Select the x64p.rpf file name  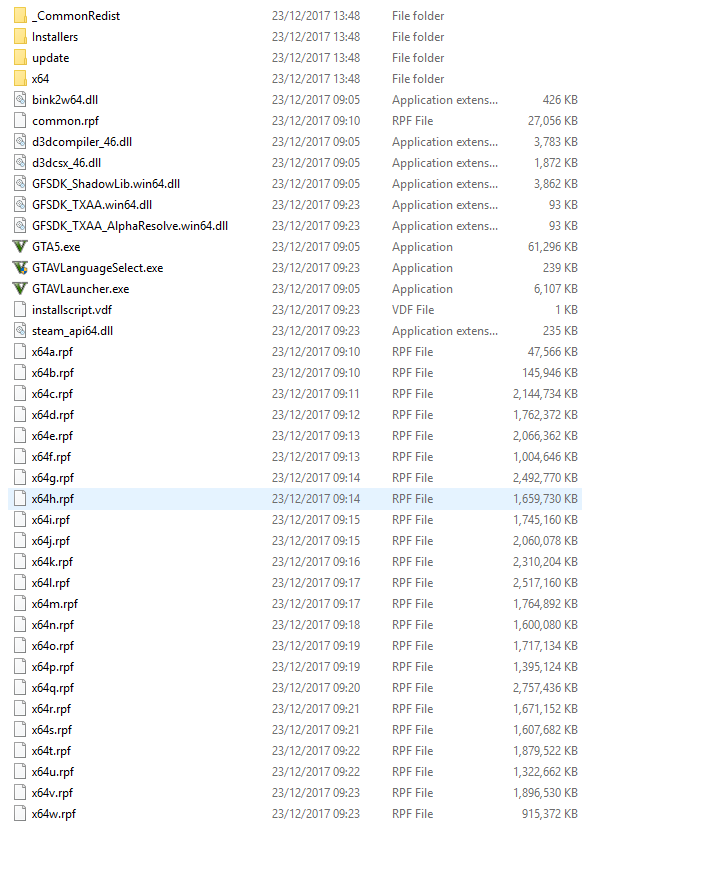[x=53, y=667]
